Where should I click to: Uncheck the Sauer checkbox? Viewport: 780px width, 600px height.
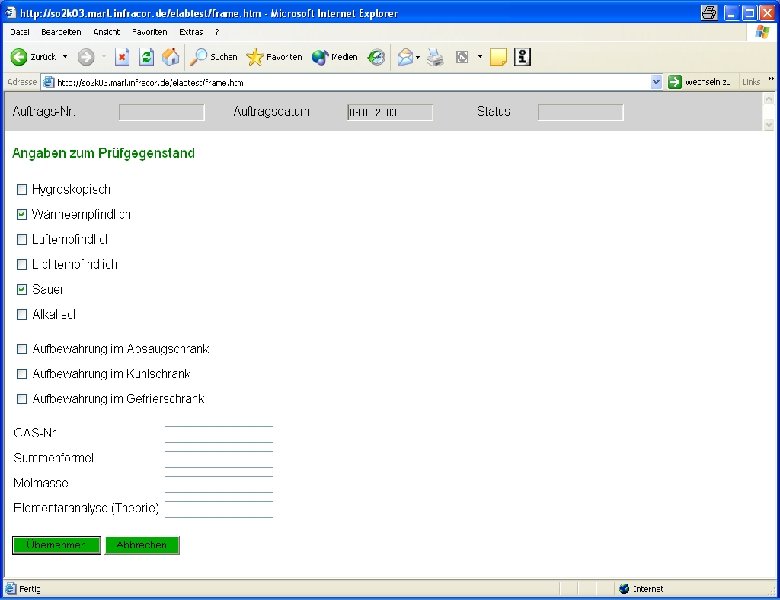click(x=22, y=290)
